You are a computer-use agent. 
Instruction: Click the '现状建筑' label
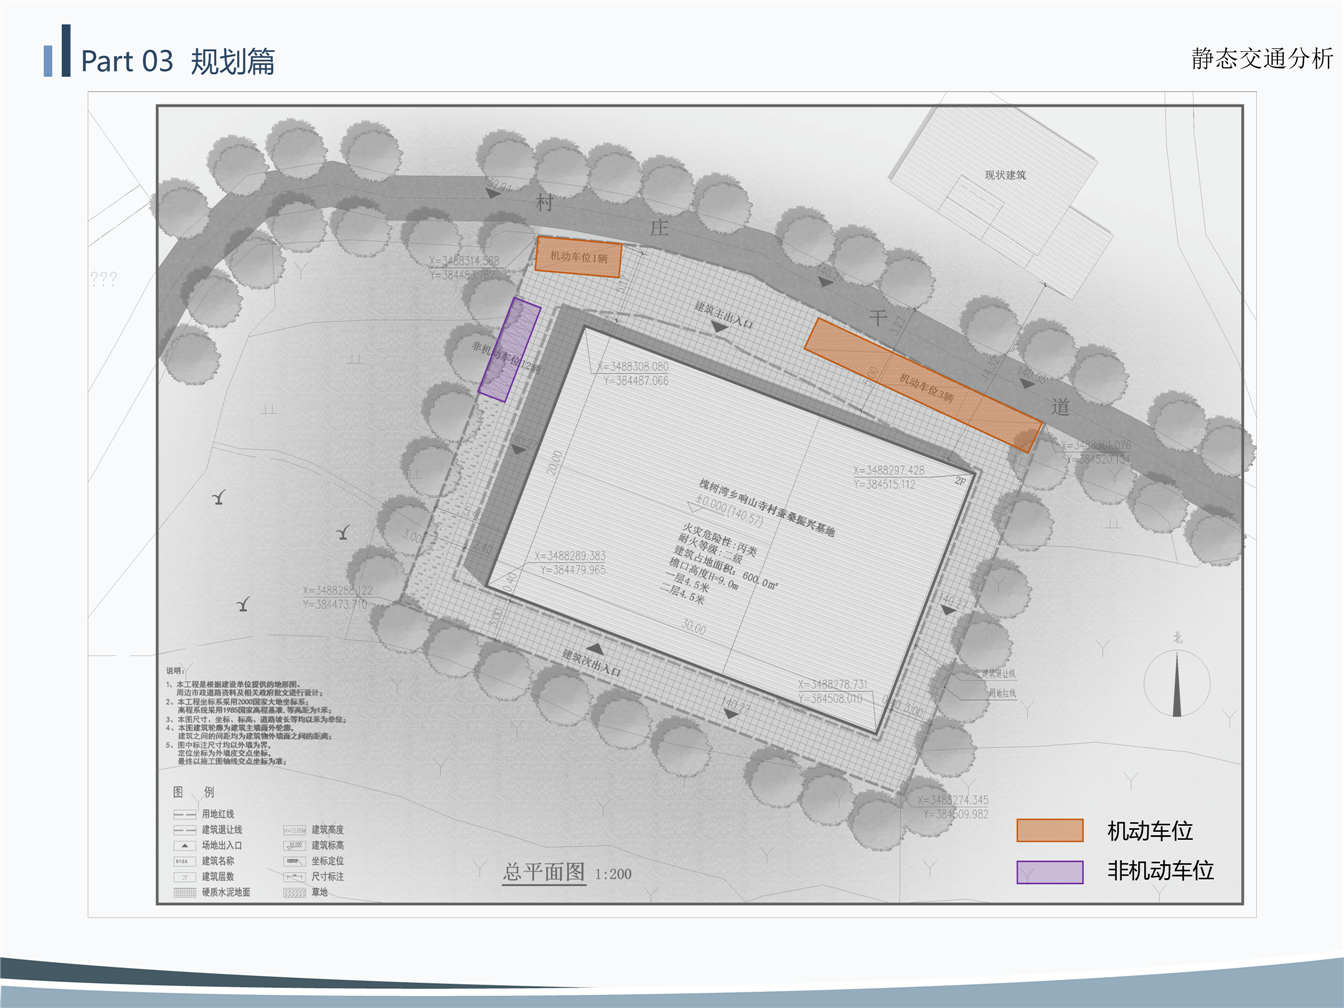pos(1005,175)
